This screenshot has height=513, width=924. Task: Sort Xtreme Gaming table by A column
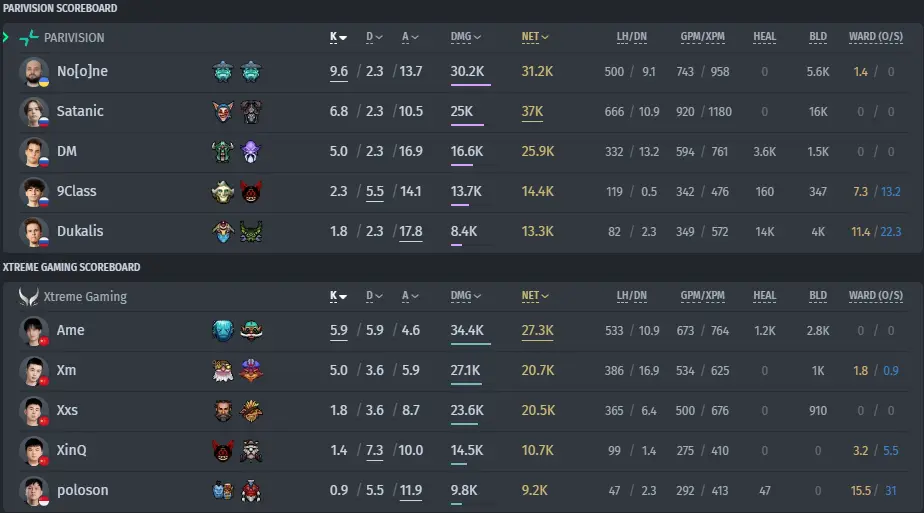point(410,296)
